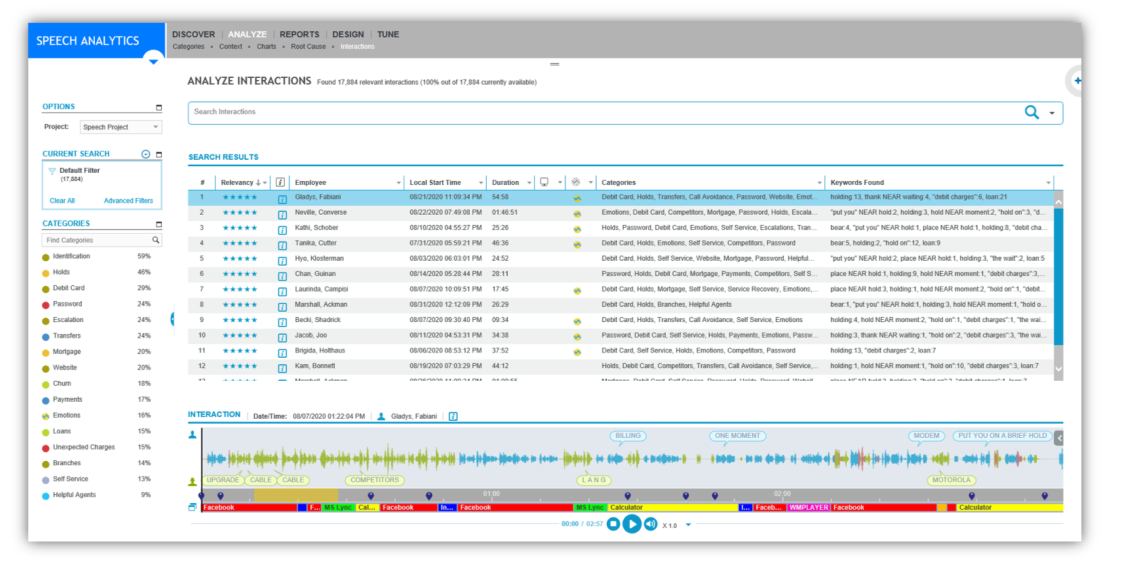This screenshot has height=562, width=1140.
Task: Open the Employee column filter dropdown
Action: 397,183
